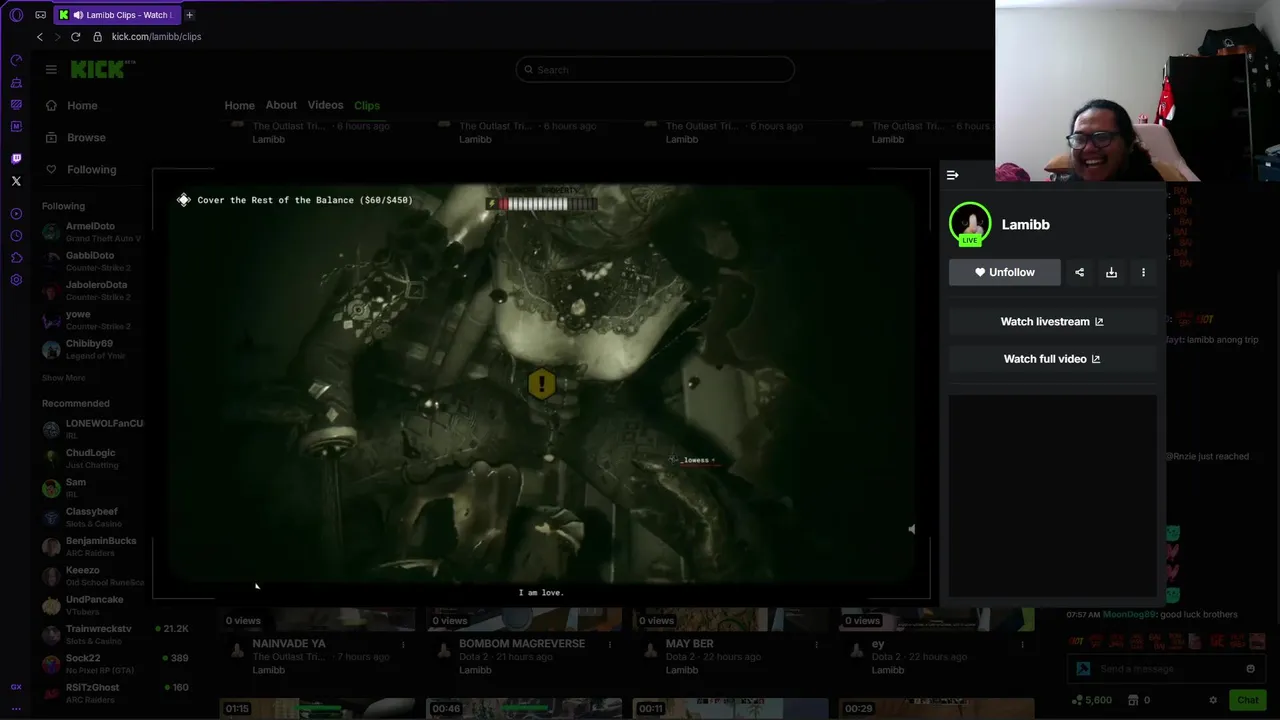Image resolution: width=1280 pixels, height=720 pixels.
Task: Reload the current page
Action: pos(75,37)
